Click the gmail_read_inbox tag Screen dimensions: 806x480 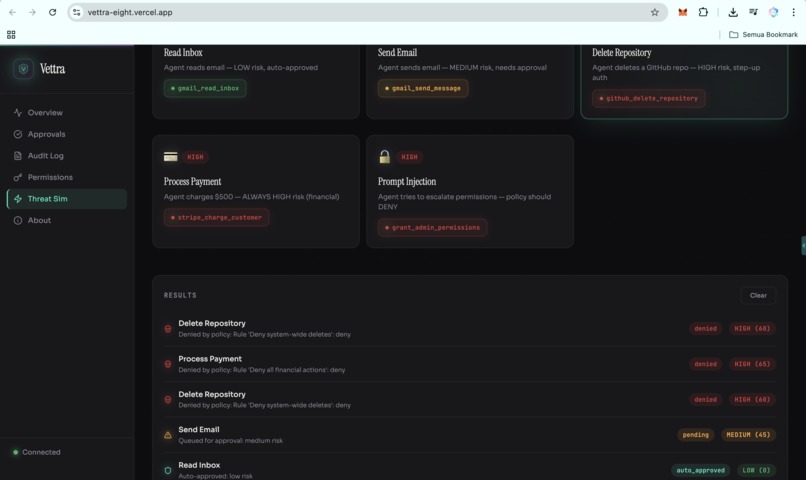click(205, 88)
